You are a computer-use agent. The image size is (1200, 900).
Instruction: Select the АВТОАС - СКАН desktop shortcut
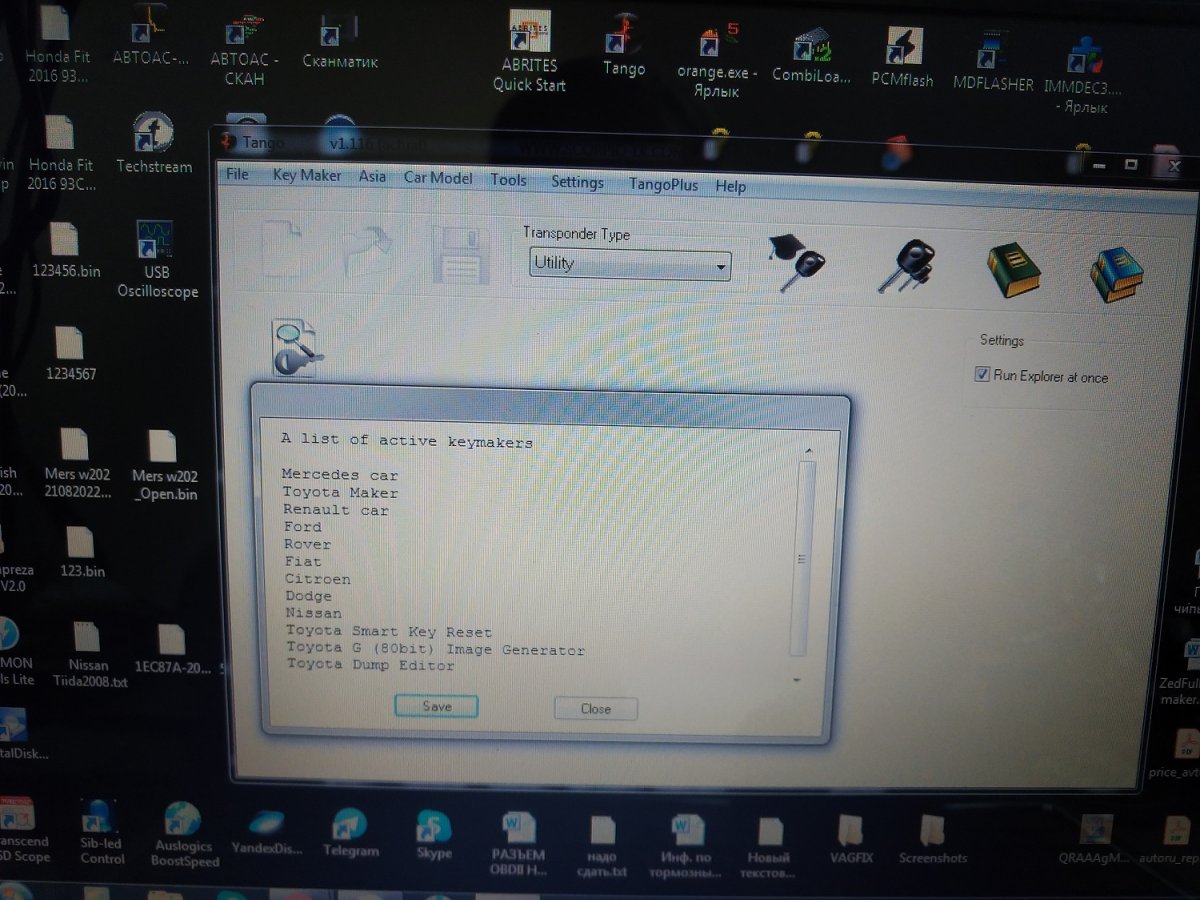click(244, 48)
